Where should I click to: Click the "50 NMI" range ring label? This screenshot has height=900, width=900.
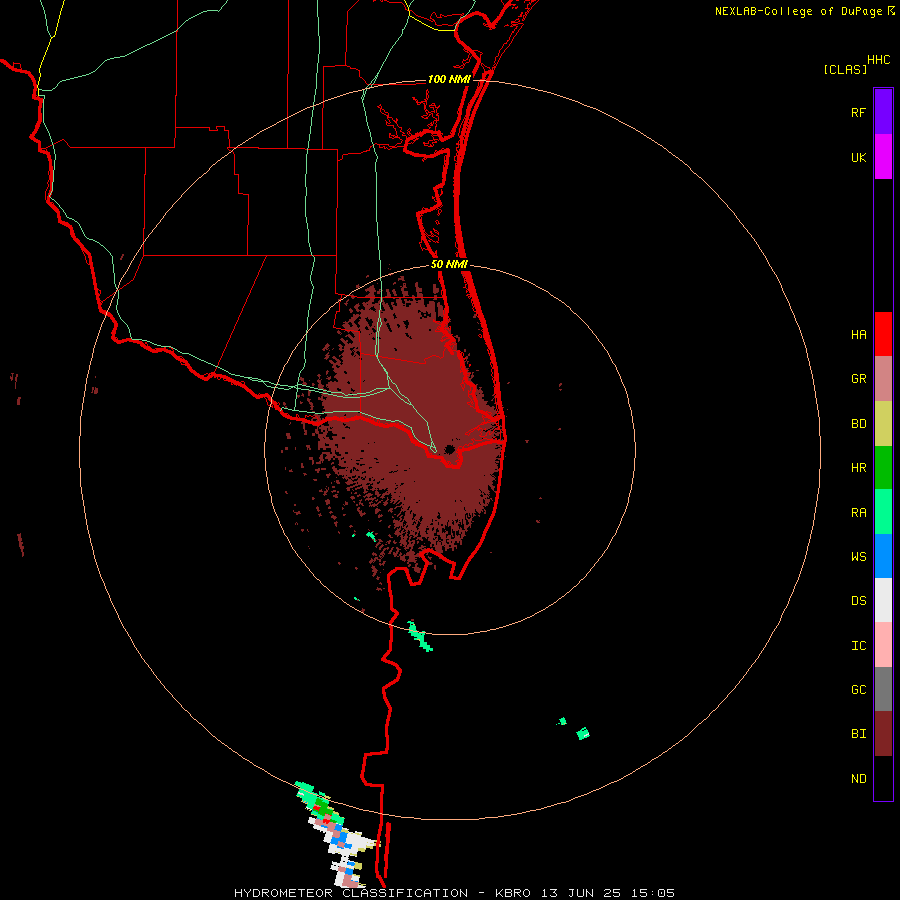449,265
